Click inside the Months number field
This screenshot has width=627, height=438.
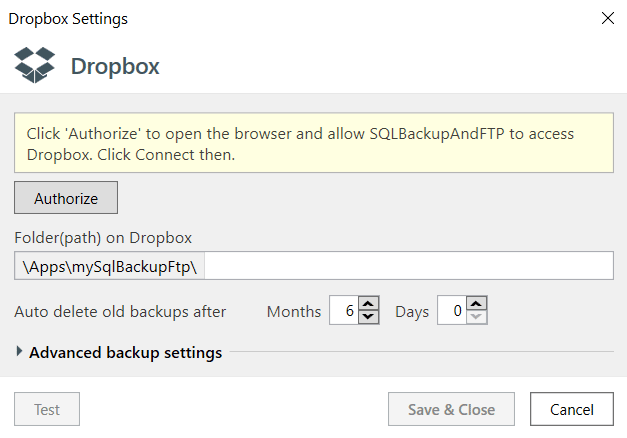click(344, 310)
